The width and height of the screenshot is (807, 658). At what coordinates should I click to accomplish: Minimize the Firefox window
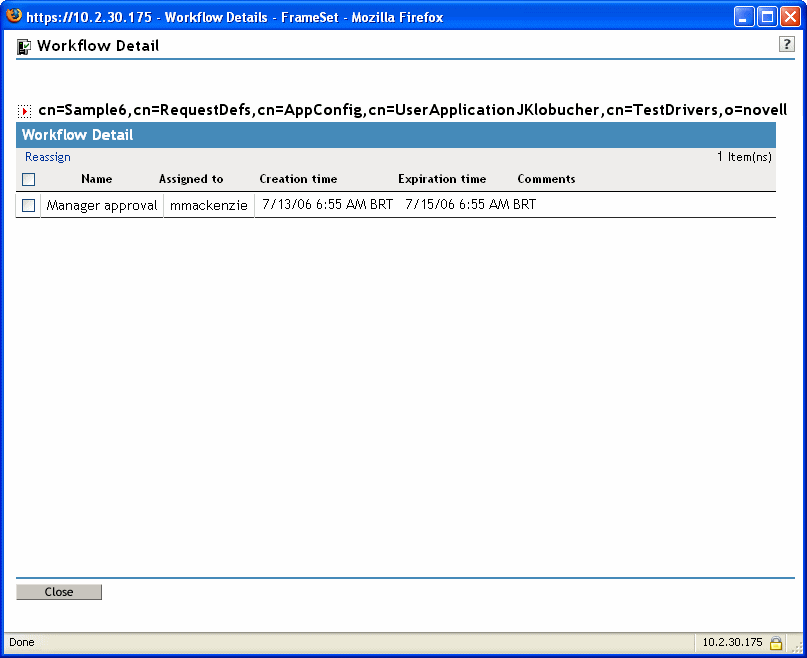tap(743, 17)
